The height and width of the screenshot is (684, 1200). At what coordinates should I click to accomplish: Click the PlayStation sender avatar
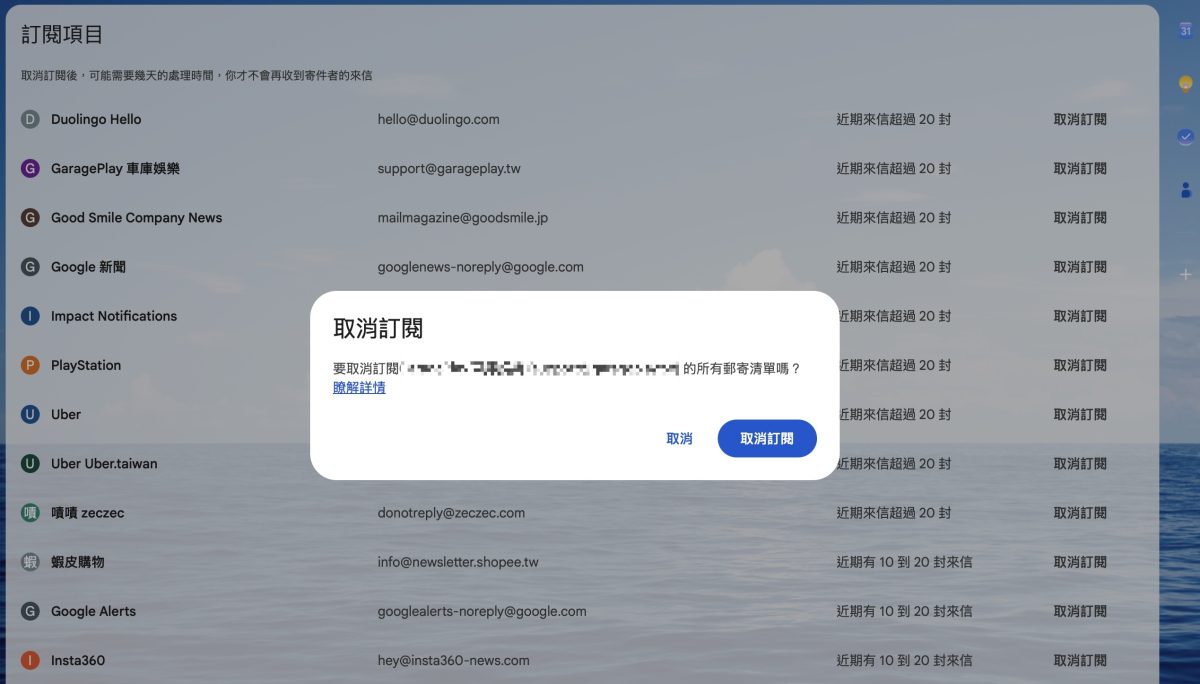[x=30, y=365]
